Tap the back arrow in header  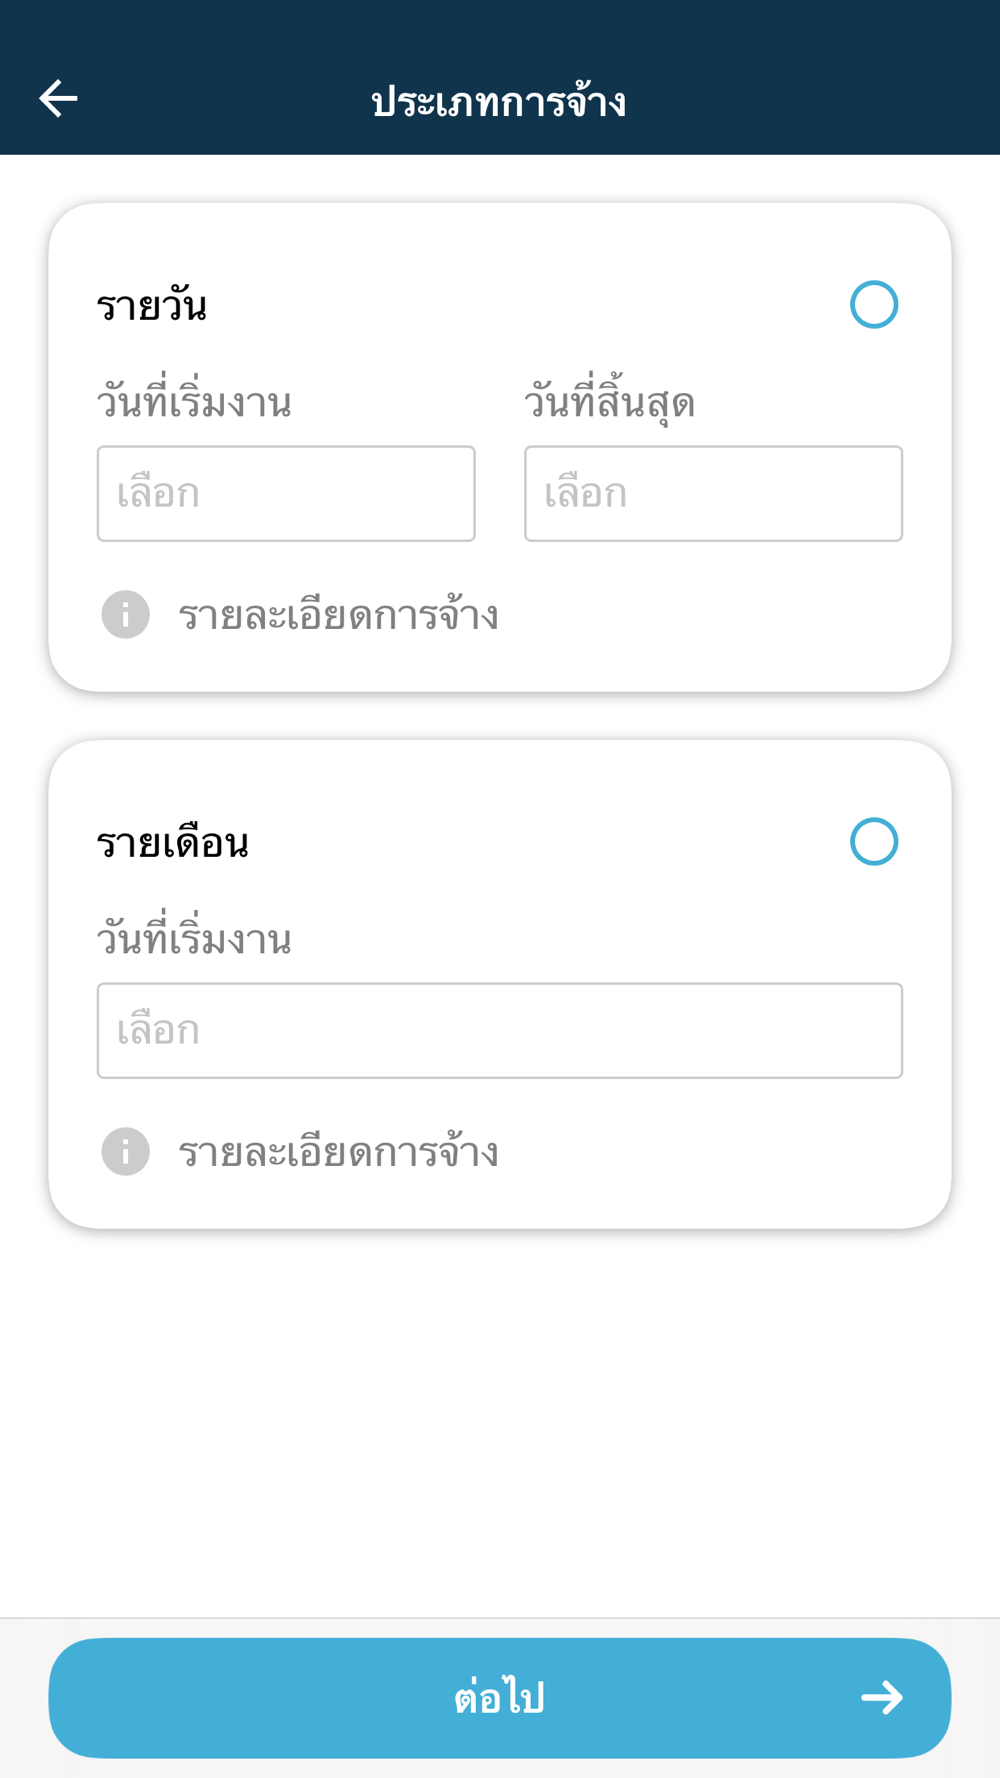[x=58, y=98]
